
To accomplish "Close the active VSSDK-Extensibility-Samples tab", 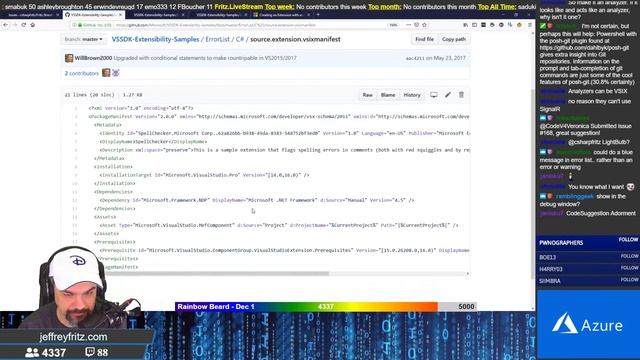I will tap(120, 15).
